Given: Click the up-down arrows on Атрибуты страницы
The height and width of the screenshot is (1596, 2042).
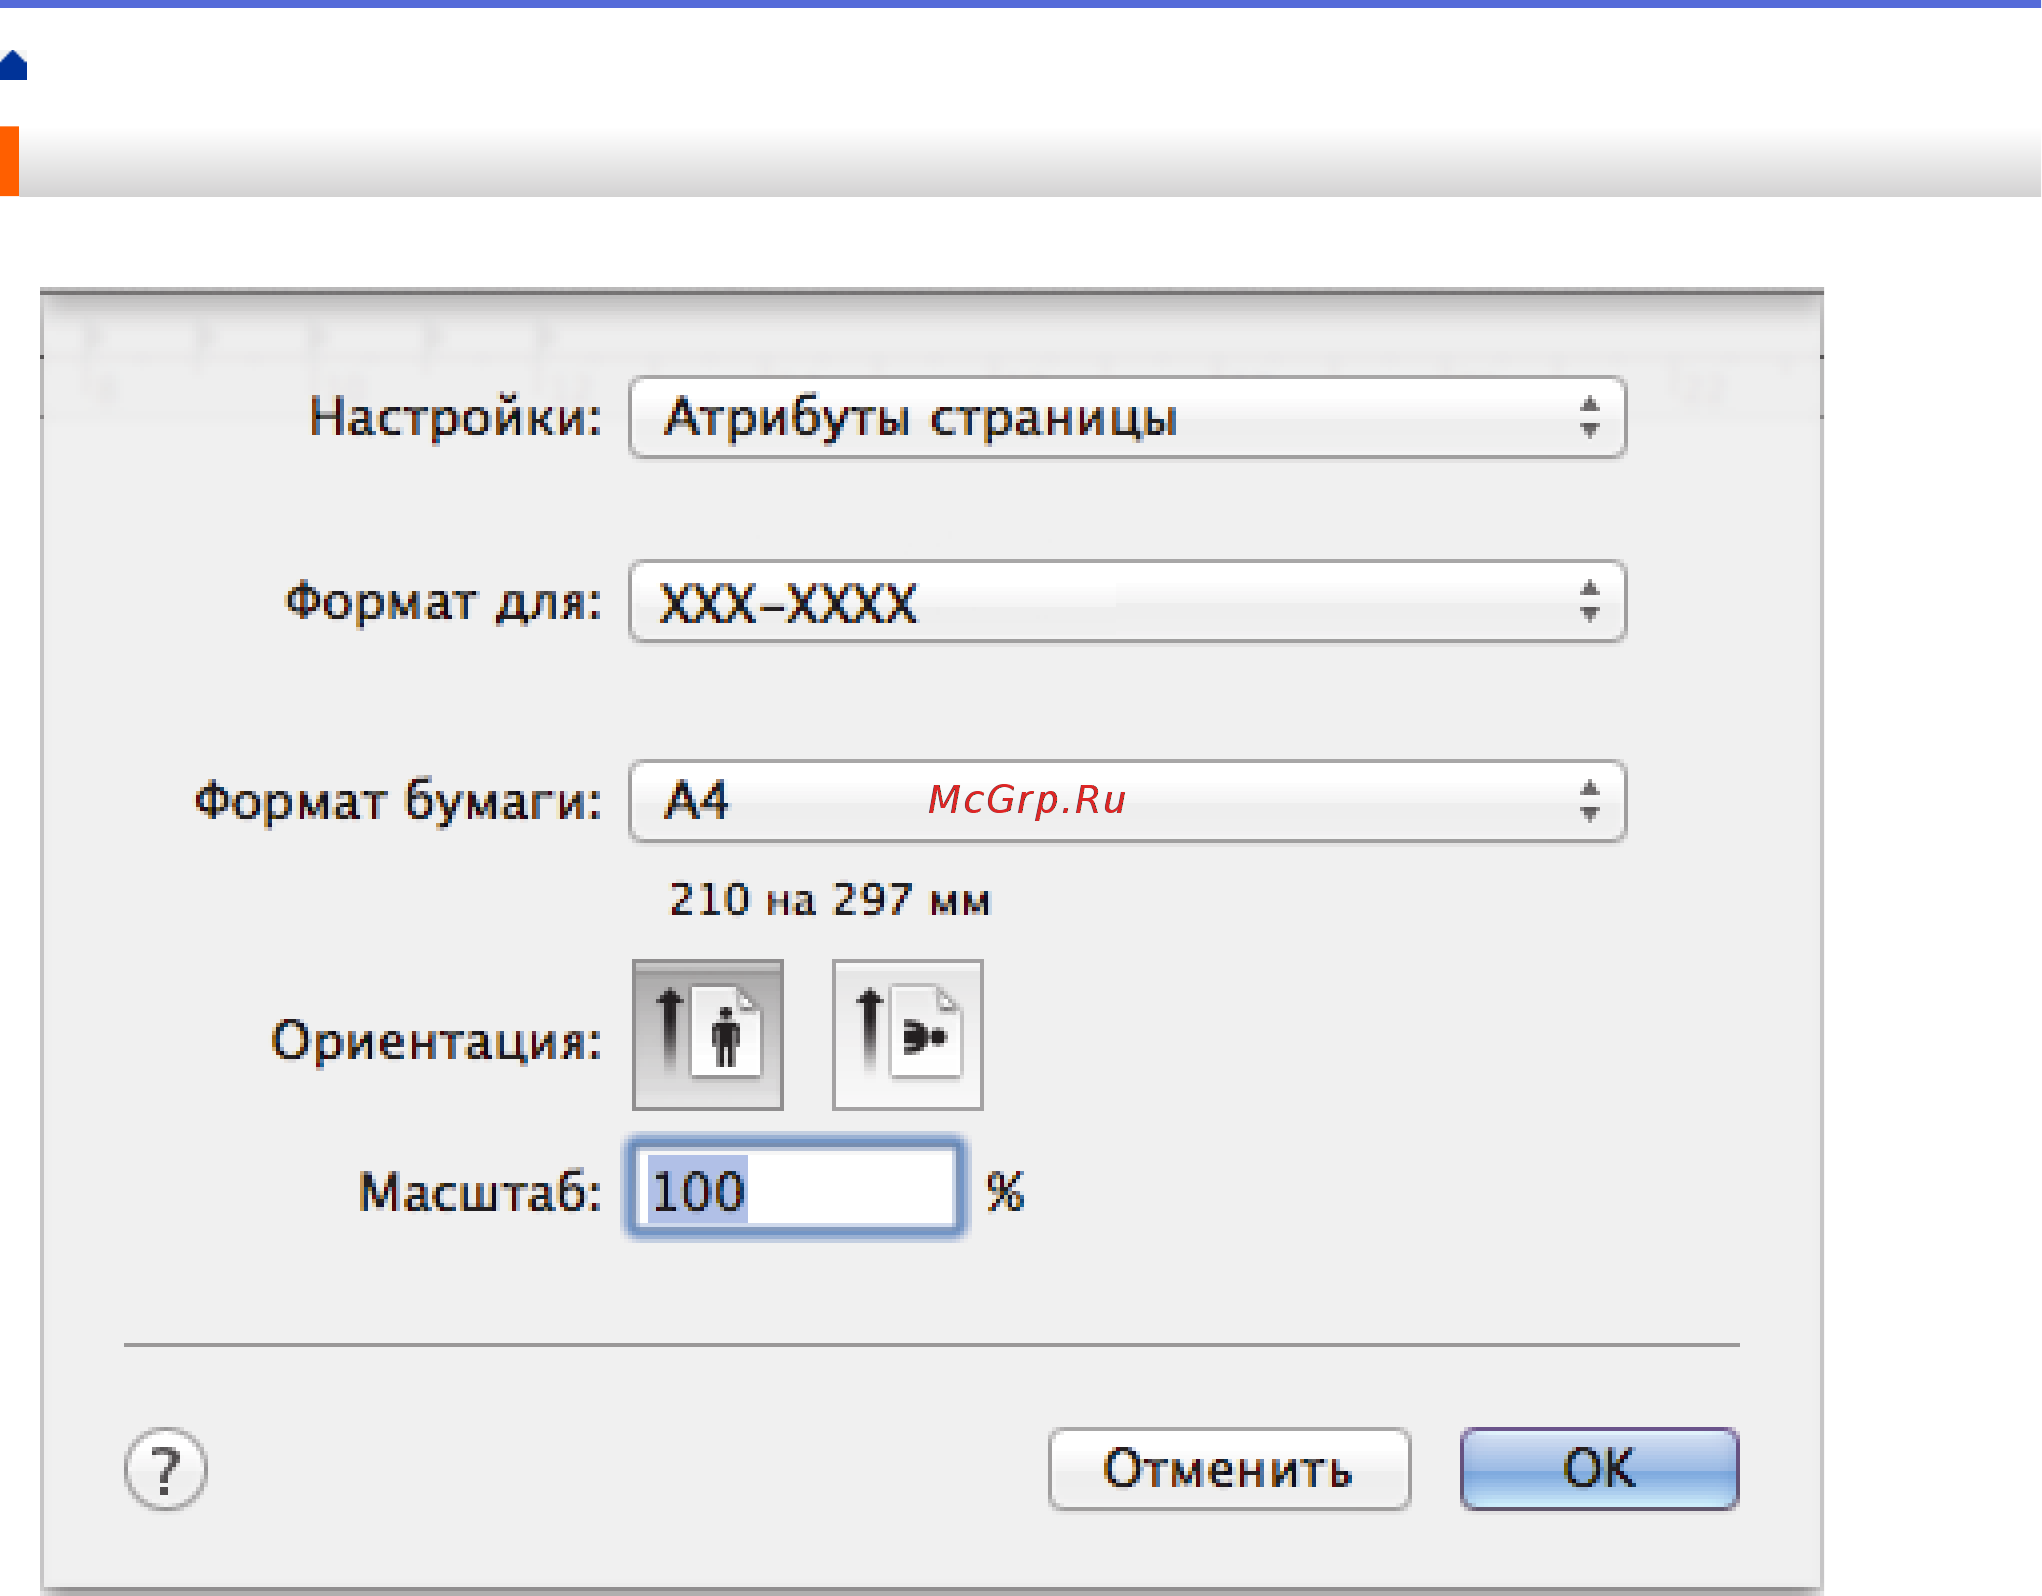Looking at the screenshot, I should [x=1589, y=417].
